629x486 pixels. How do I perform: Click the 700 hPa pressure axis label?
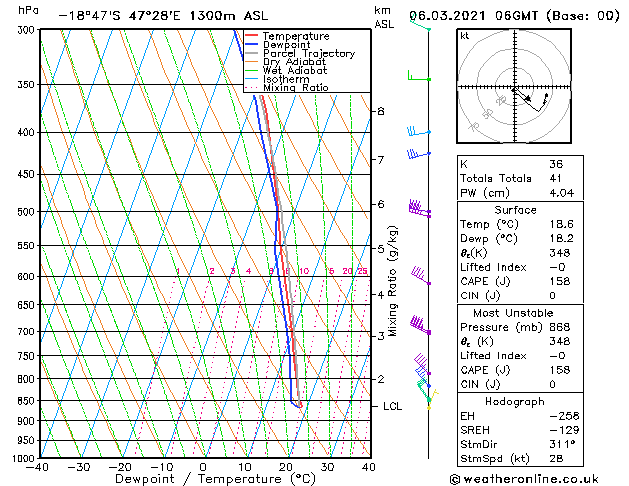[28, 332]
